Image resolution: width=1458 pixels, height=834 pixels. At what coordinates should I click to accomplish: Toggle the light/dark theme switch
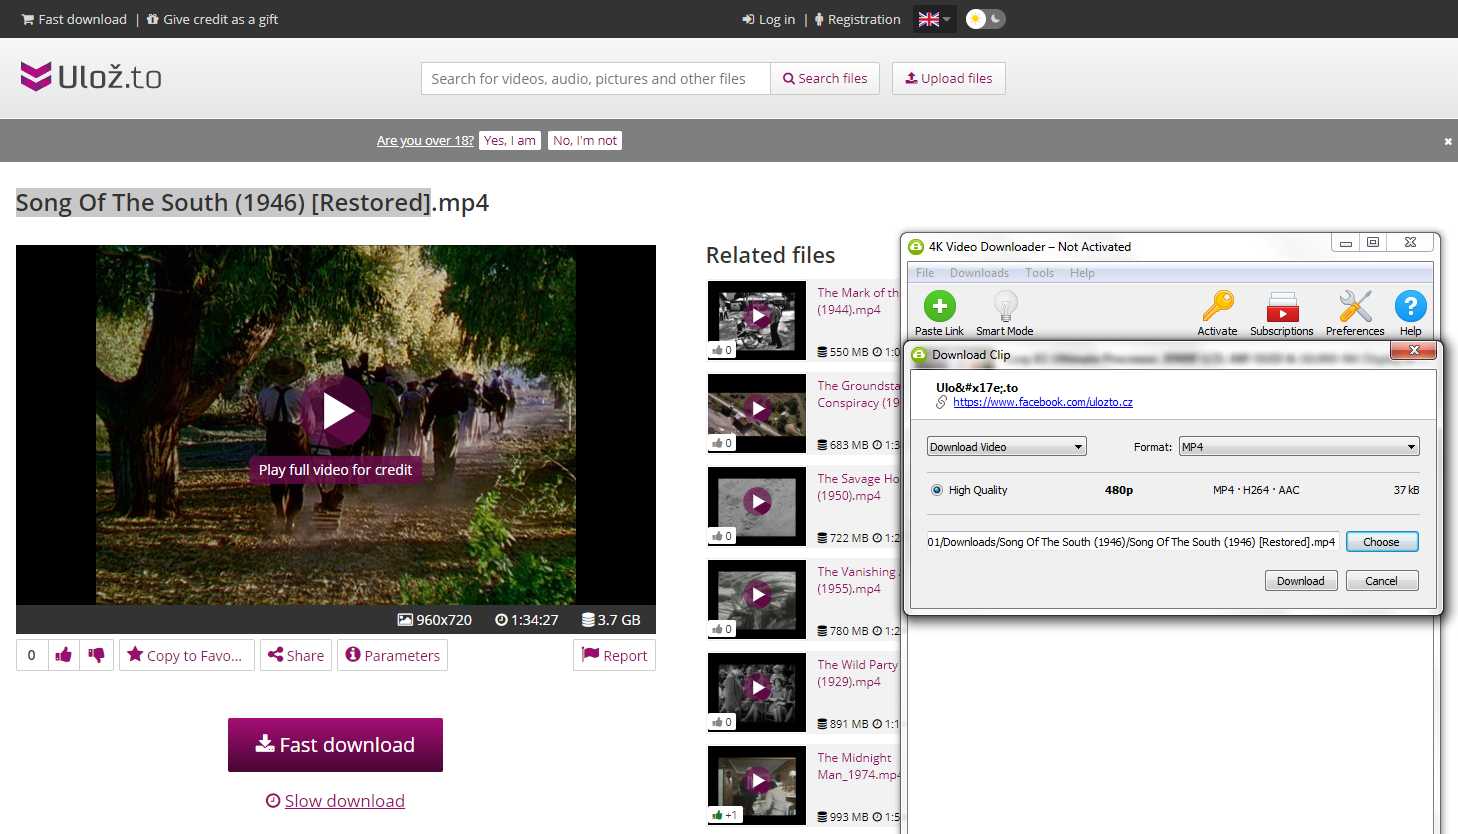click(x=985, y=19)
